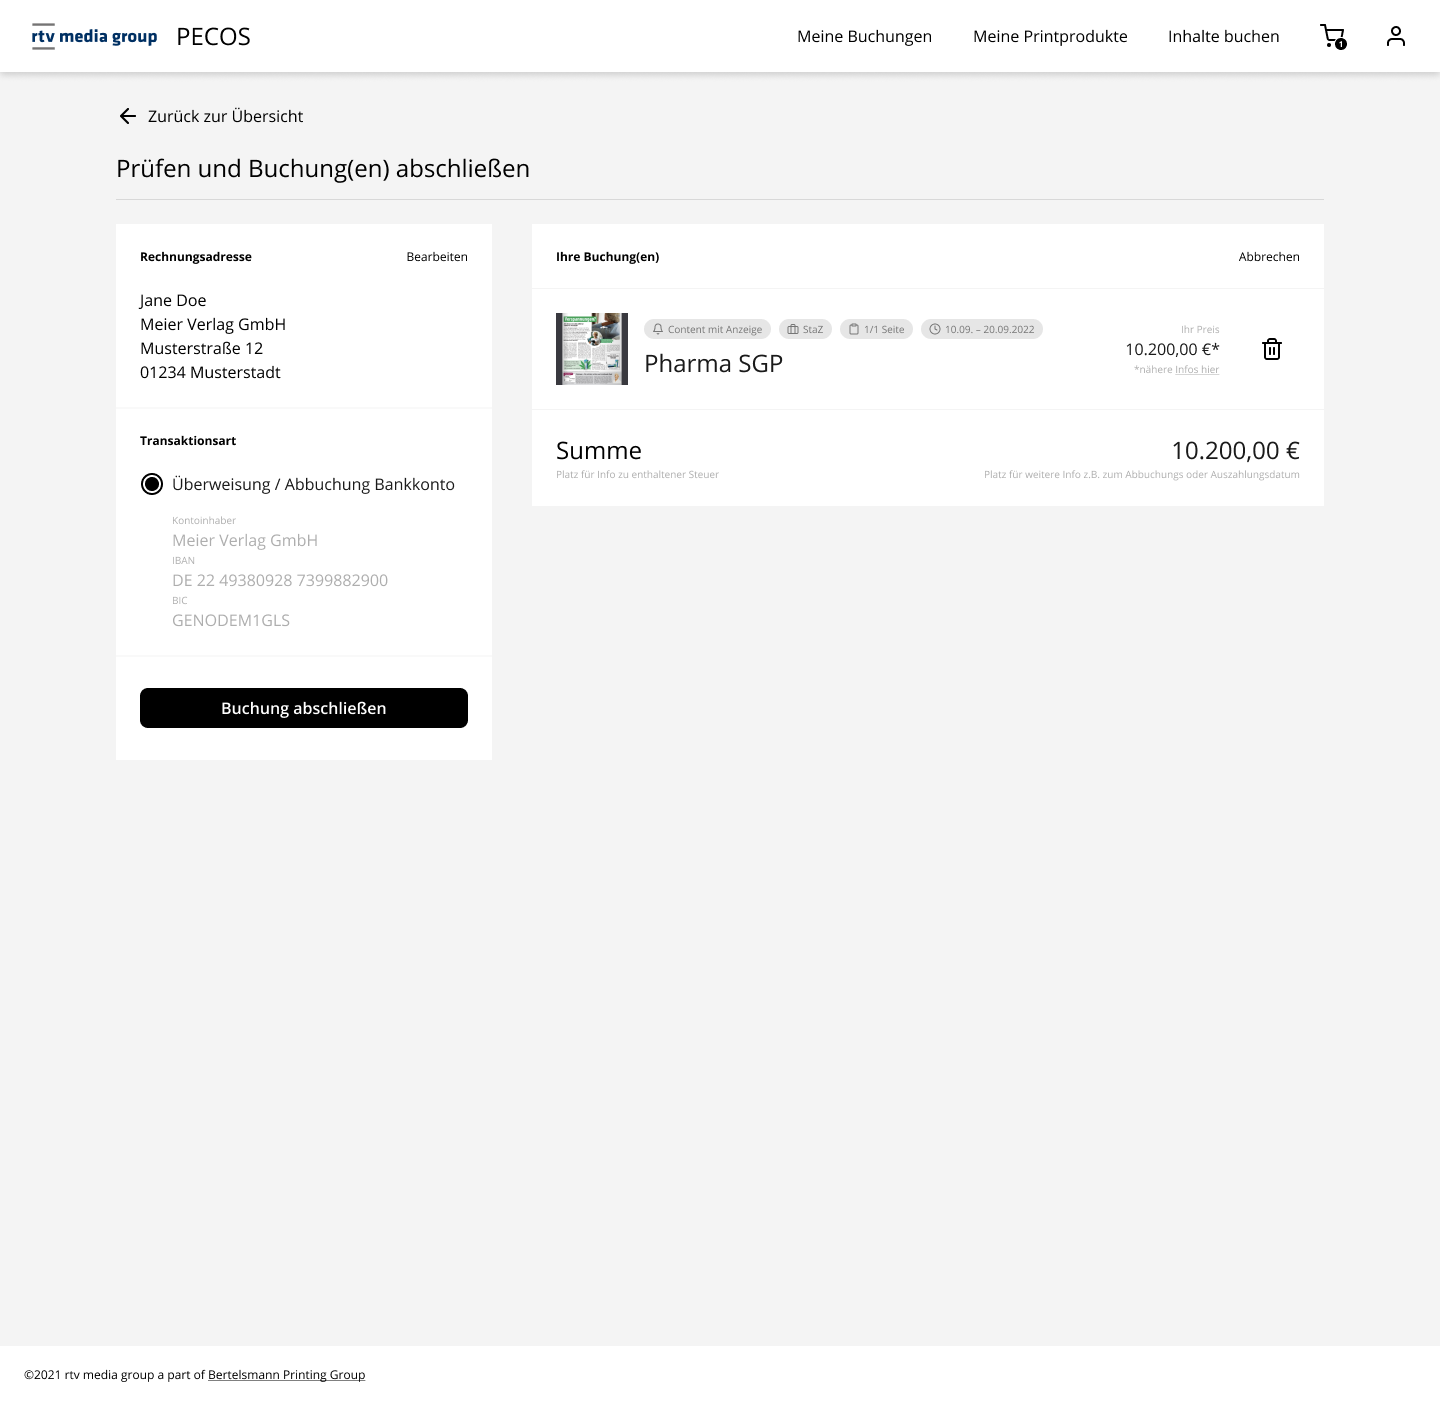Click the Pharma SGP title

pyautogui.click(x=713, y=364)
